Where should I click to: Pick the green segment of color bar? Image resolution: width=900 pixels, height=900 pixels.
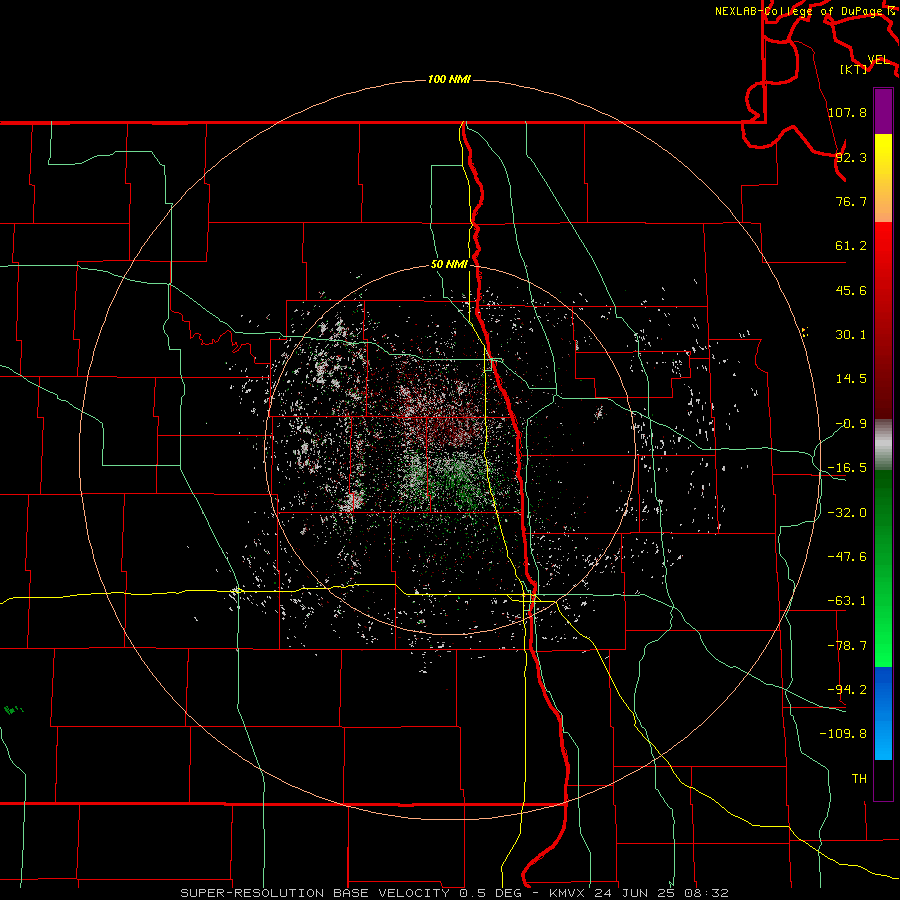(x=883, y=568)
